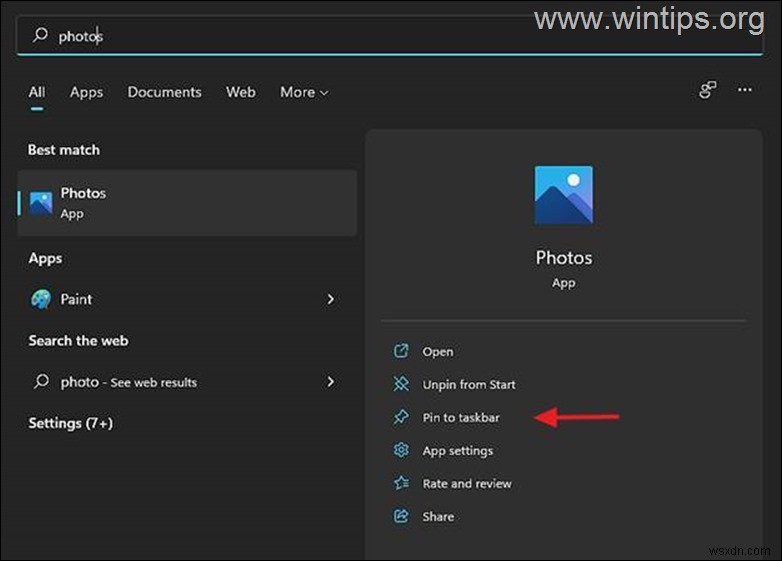Click the Photos title in details pane
The height and width of the screenshot is (561, 782).
564,258
